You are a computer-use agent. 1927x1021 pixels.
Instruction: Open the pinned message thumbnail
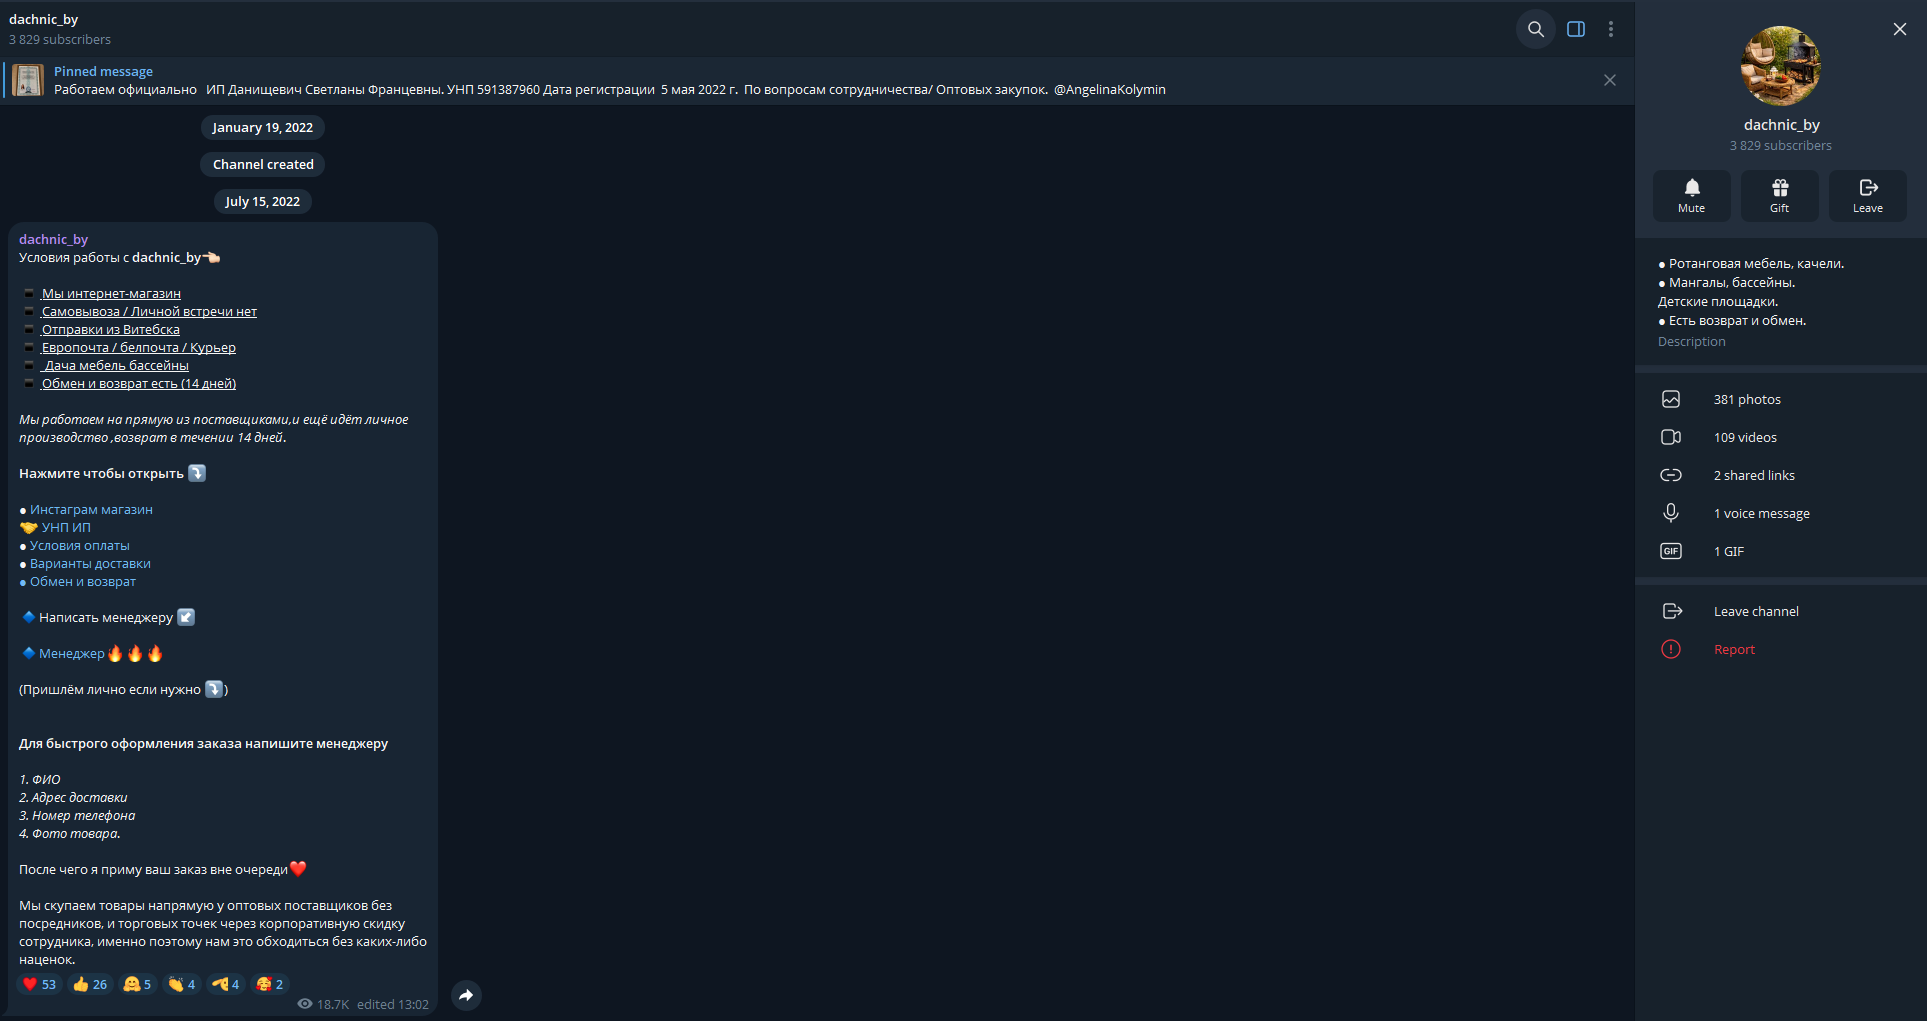[28, 80]
